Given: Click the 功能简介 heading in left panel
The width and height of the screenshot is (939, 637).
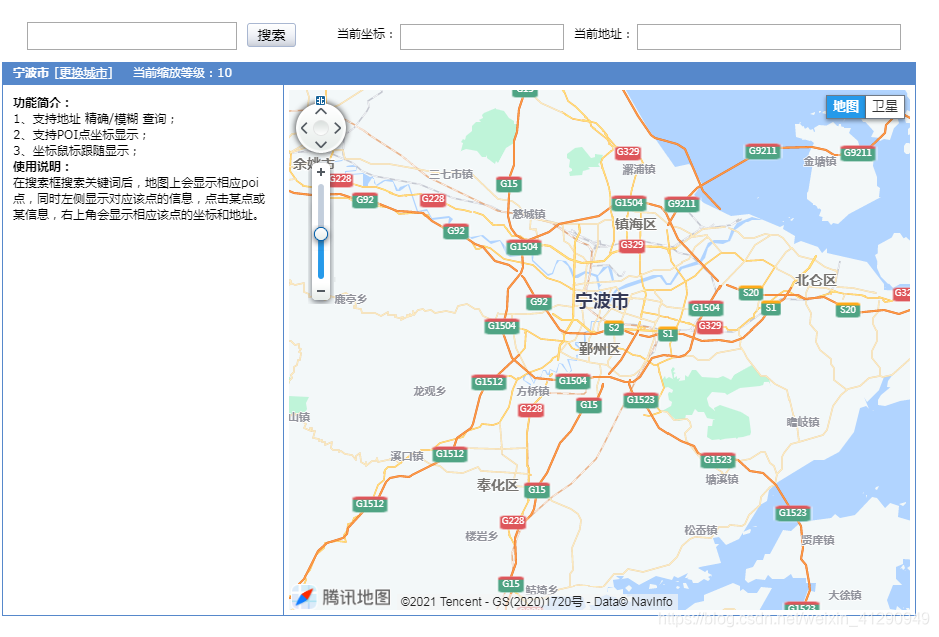Looking at the screenshot, I should pos(41,102).
